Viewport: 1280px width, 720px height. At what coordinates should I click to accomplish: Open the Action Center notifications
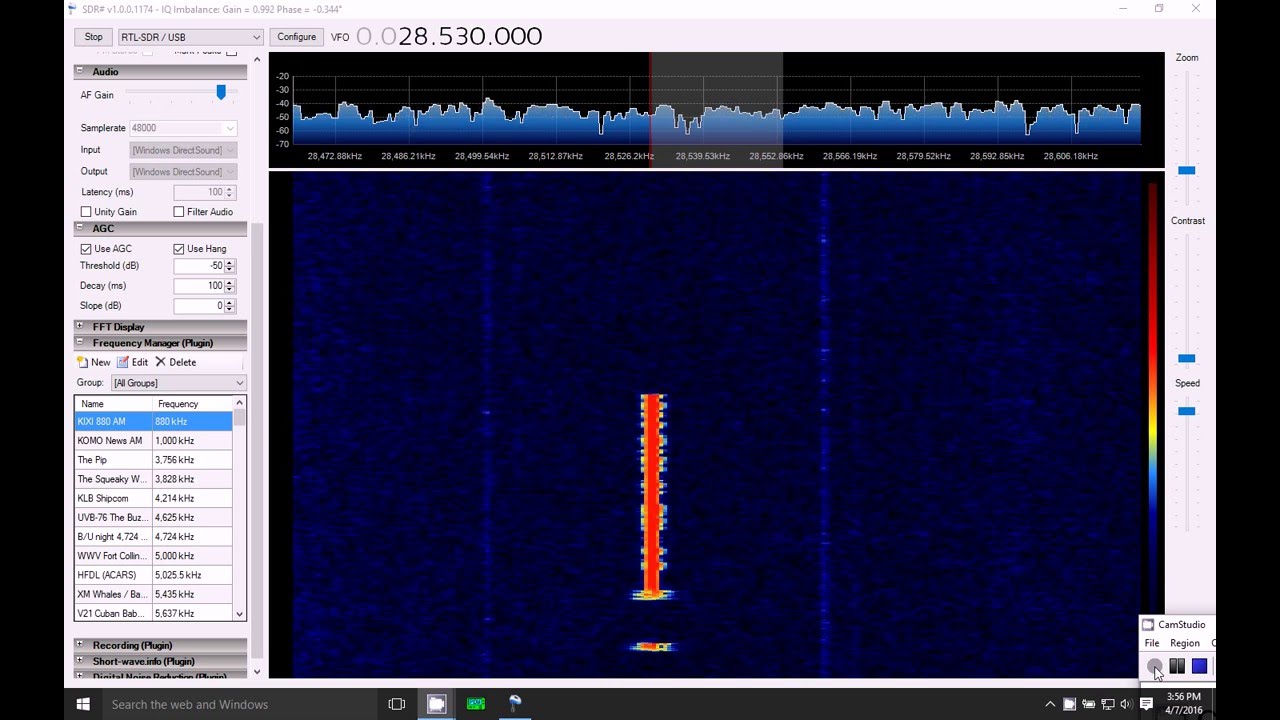pos(1146,704)
